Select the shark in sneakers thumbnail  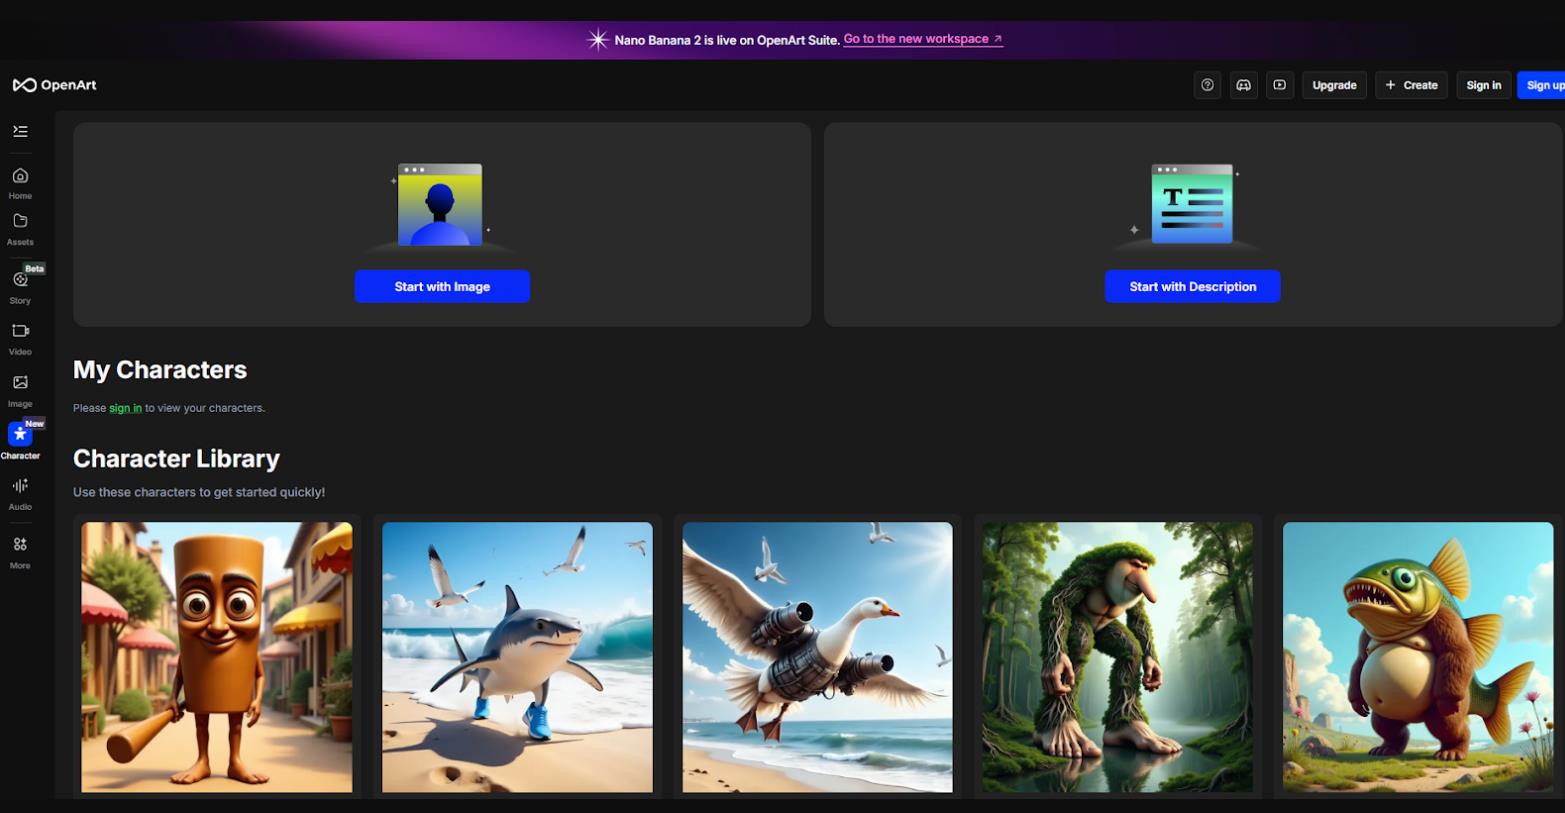[517, 657]
